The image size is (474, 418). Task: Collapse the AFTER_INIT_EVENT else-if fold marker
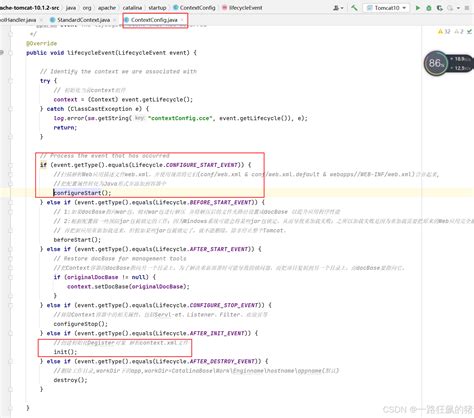coord(11,333)
